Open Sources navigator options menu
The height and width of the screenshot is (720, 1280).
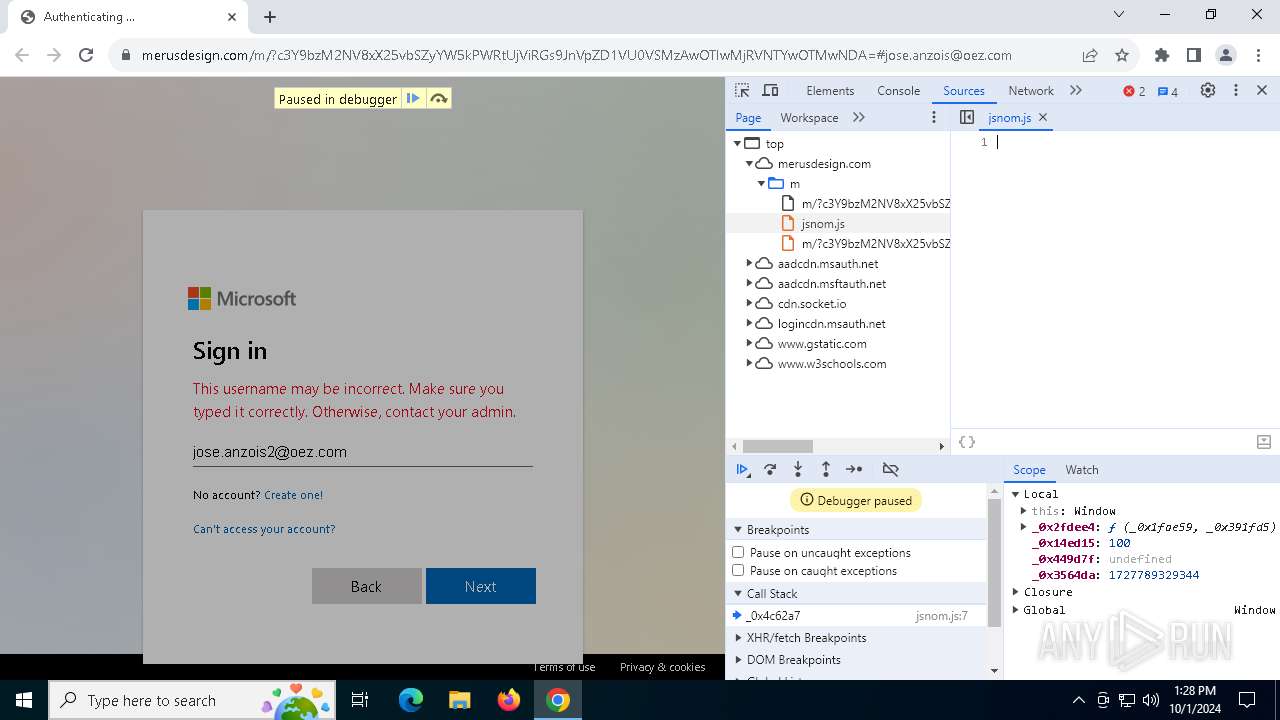[934, 117]
